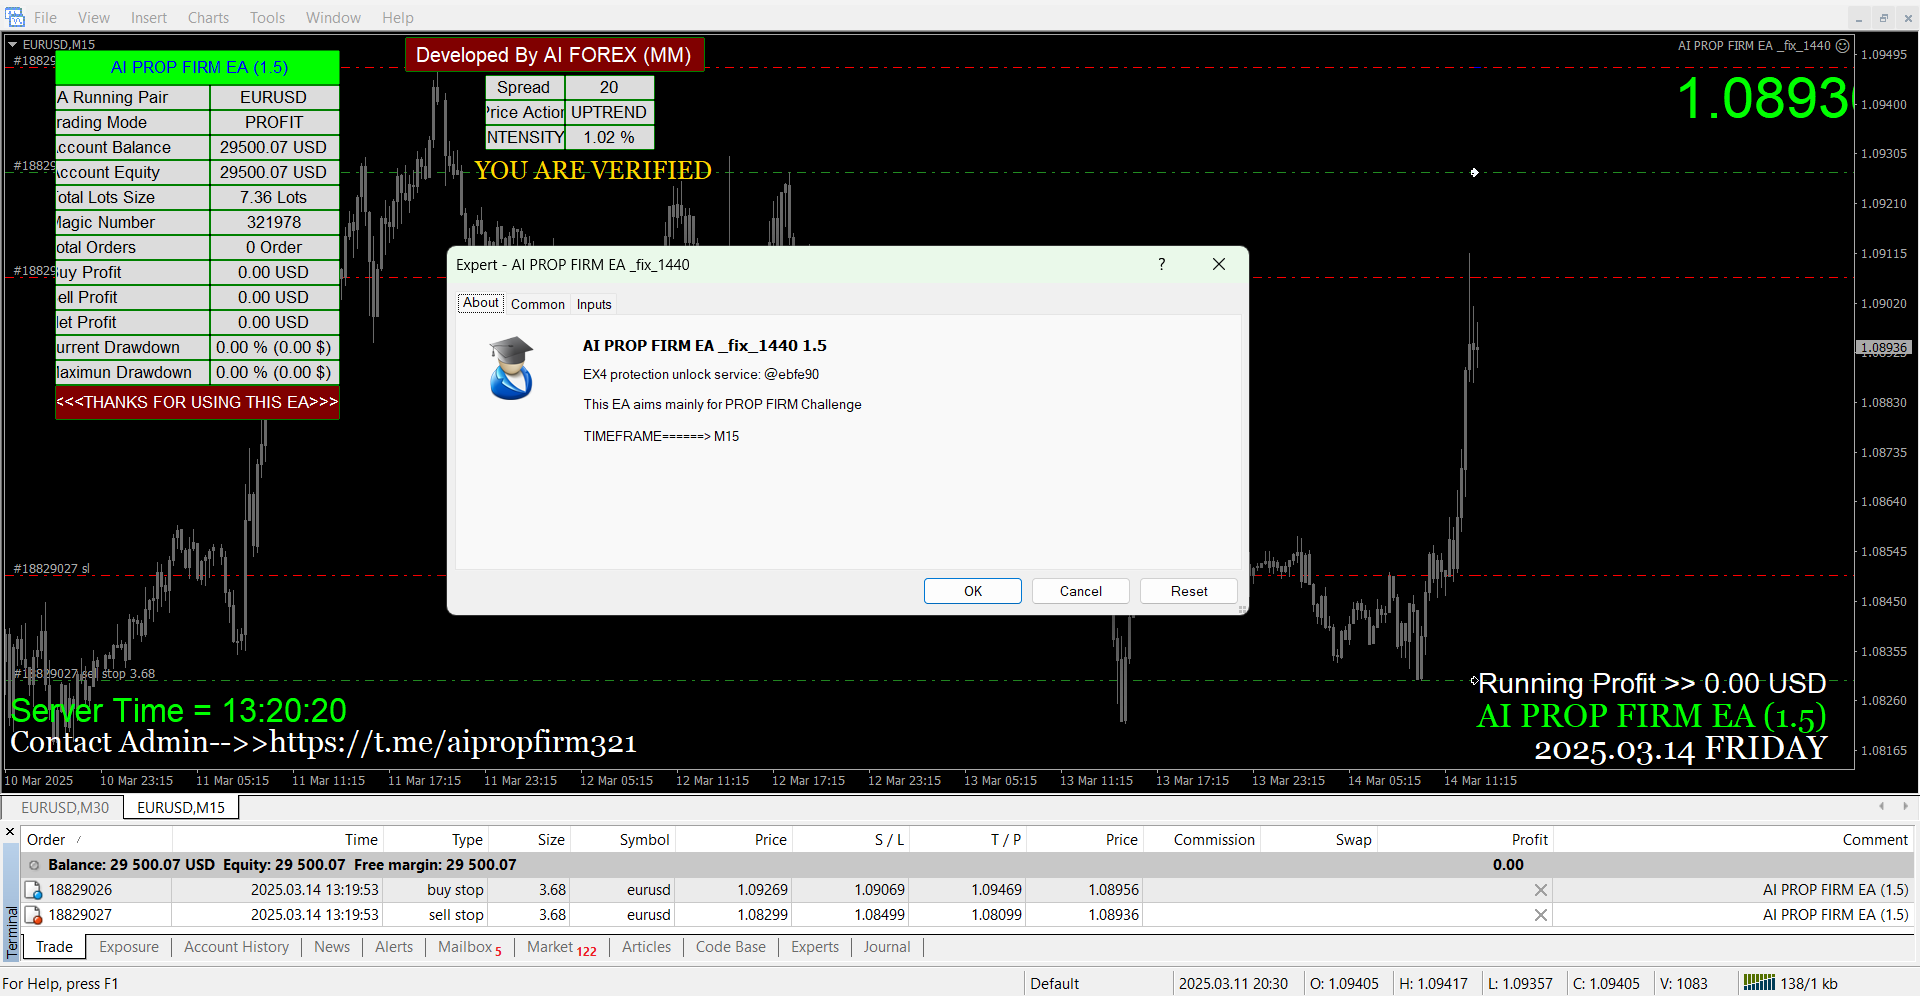Close the Terminal panel with its X
Screen dimensions: 1920x996
(x=10, y=832)
